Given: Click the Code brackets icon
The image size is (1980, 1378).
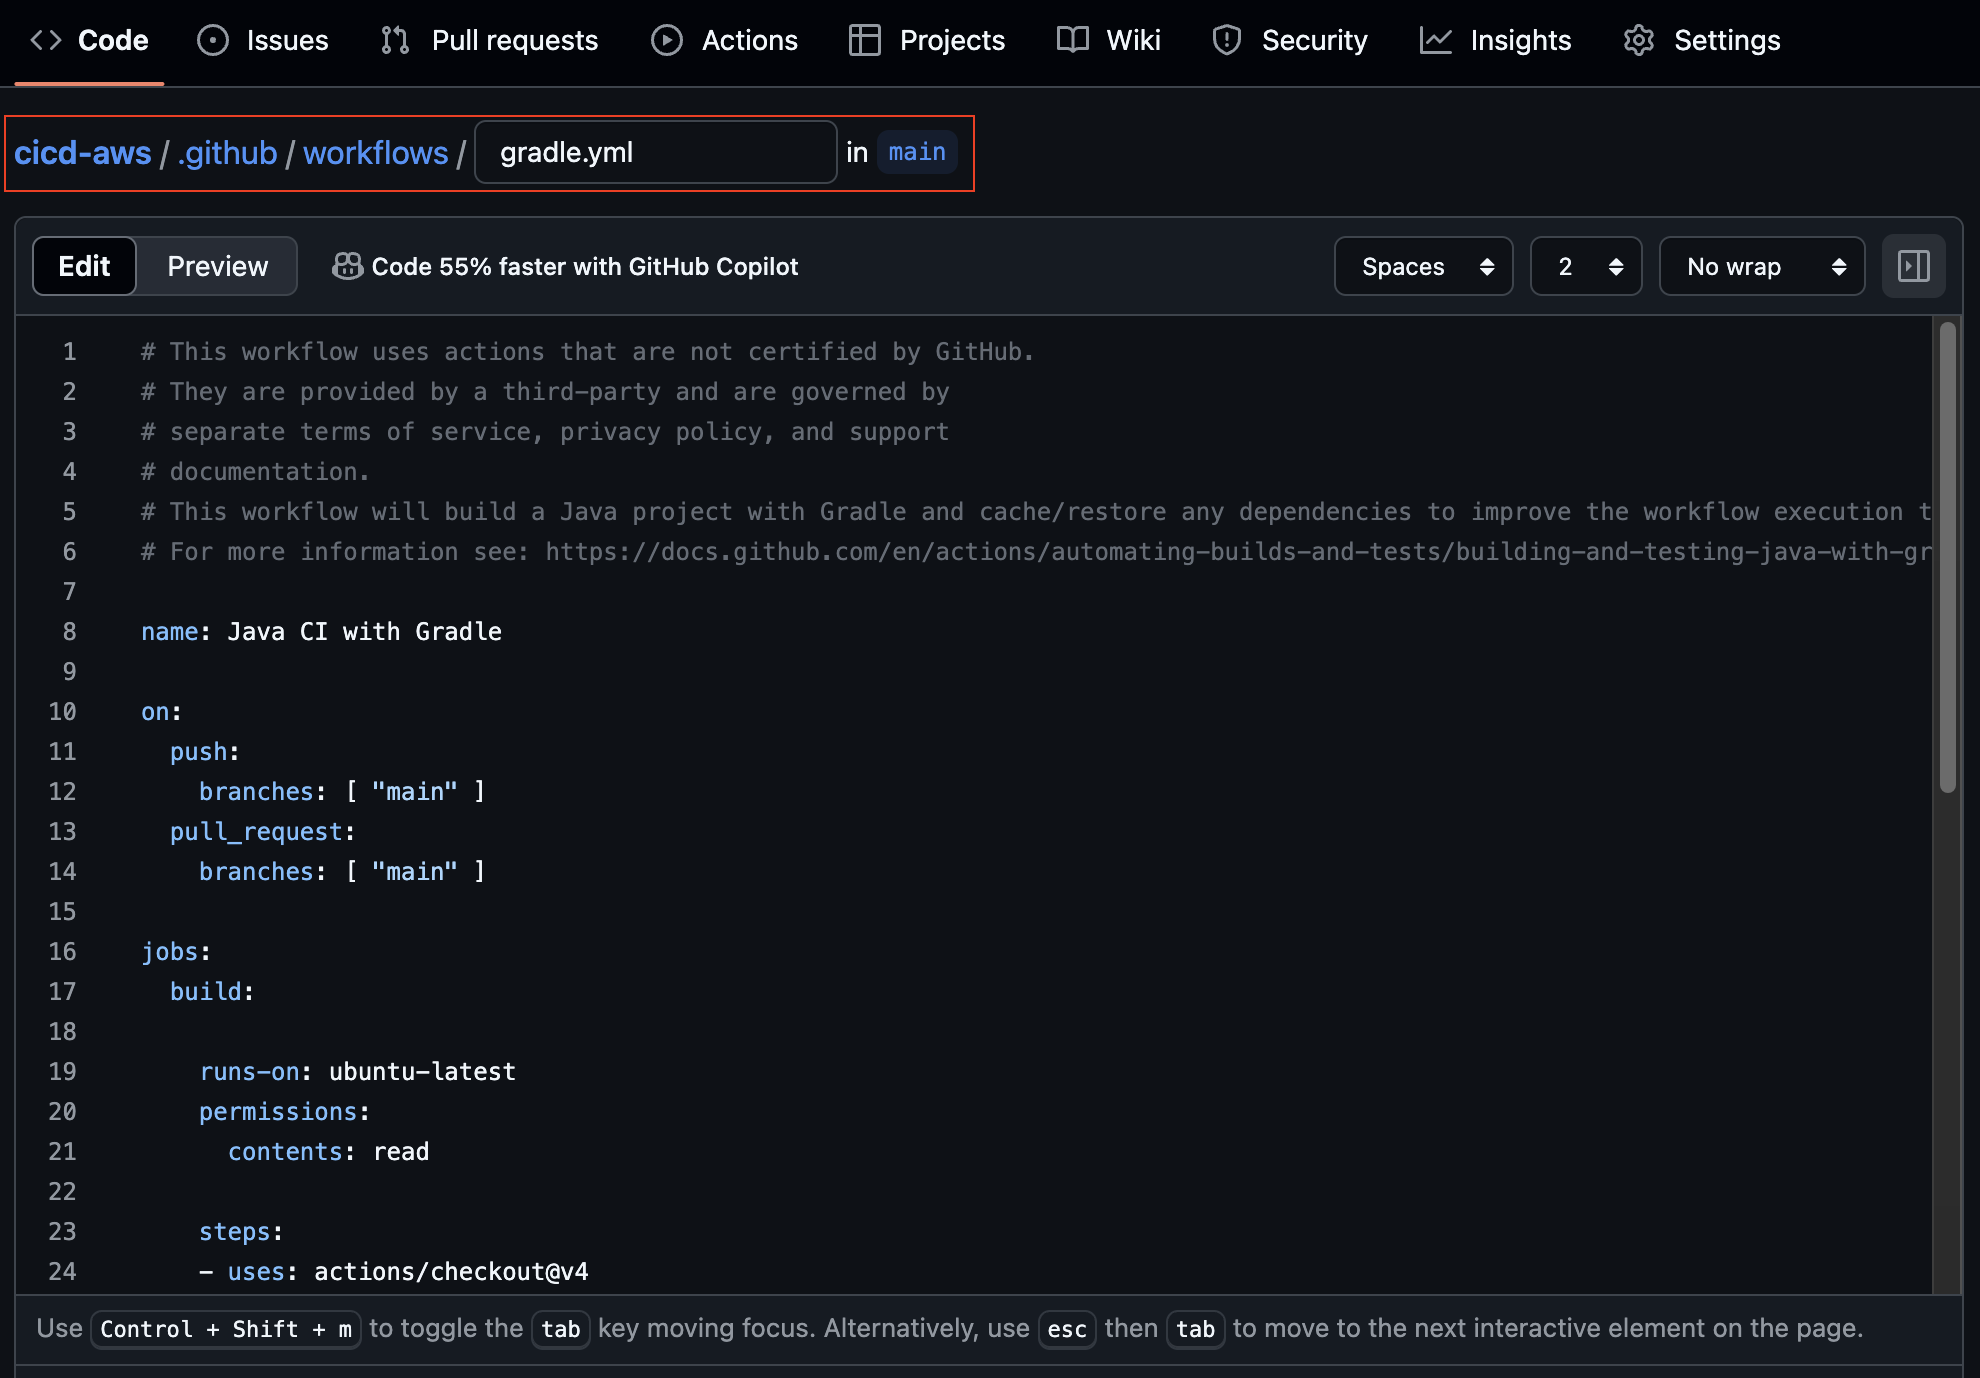Looking at the screenshot, I should [46, 40].
